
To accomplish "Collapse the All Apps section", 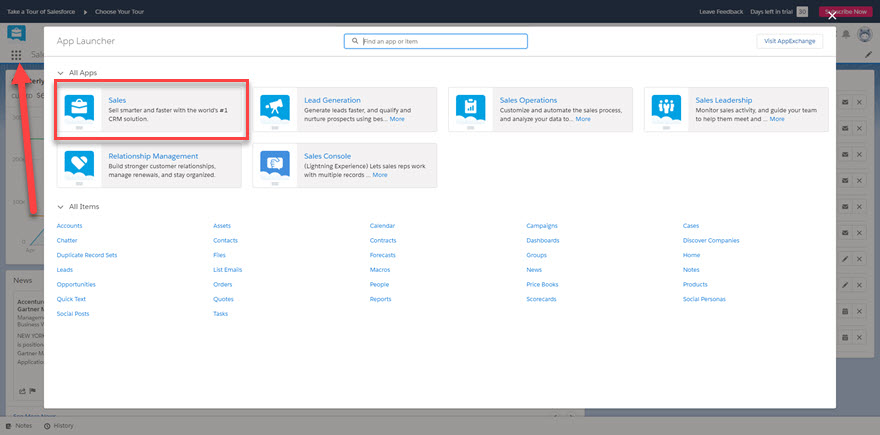I will [60, 73].
